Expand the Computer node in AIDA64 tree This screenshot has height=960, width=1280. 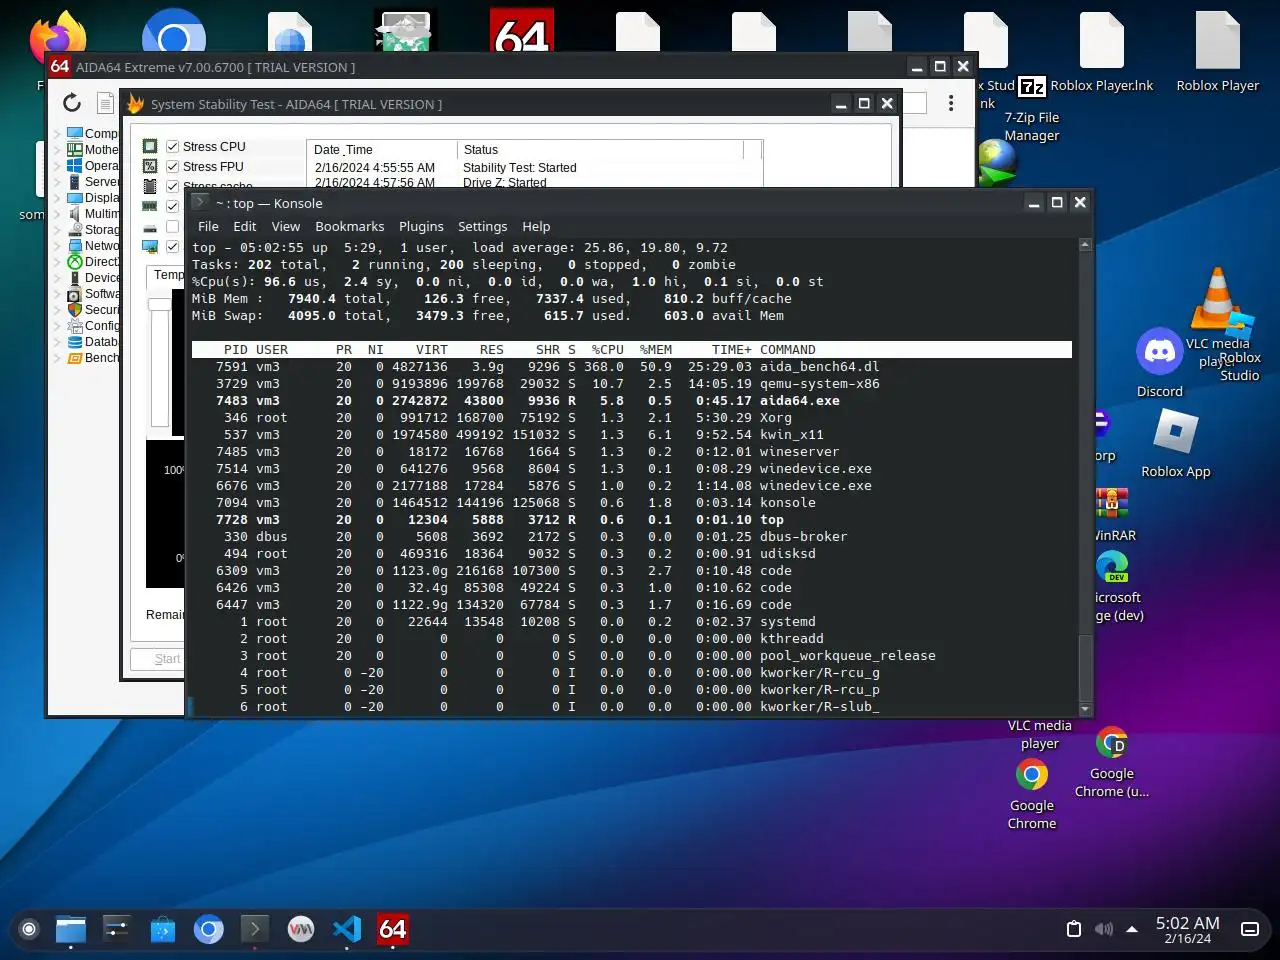coord(57,133)
